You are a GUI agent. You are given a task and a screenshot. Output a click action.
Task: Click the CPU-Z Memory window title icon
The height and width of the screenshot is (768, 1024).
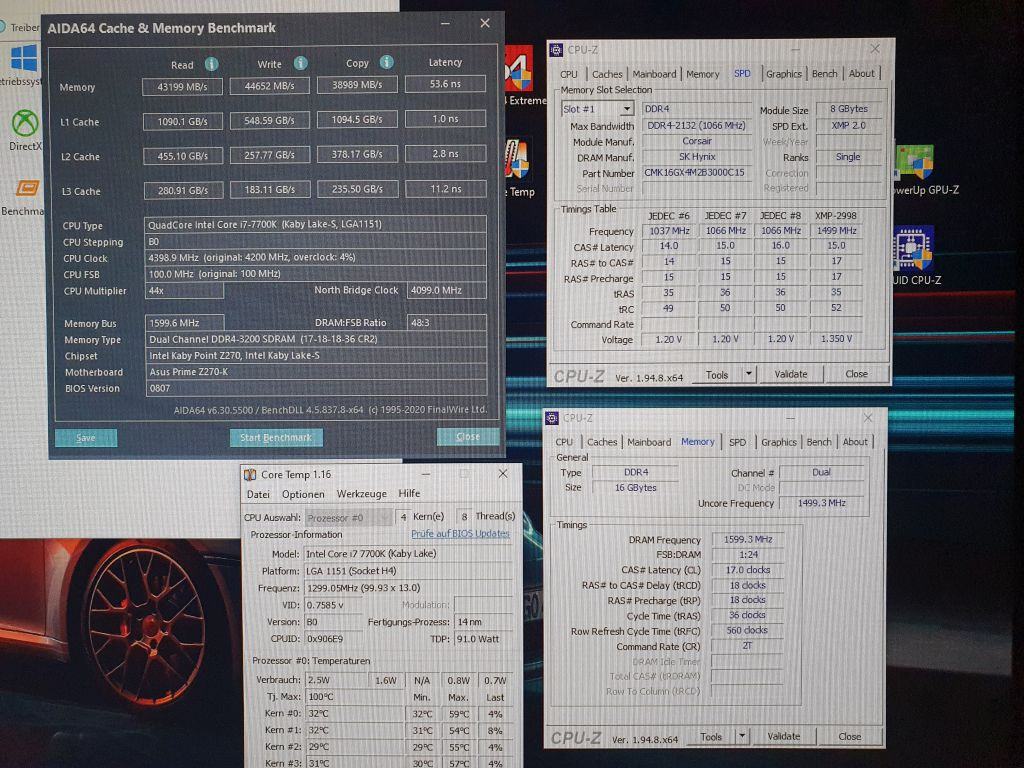[552, 418]
